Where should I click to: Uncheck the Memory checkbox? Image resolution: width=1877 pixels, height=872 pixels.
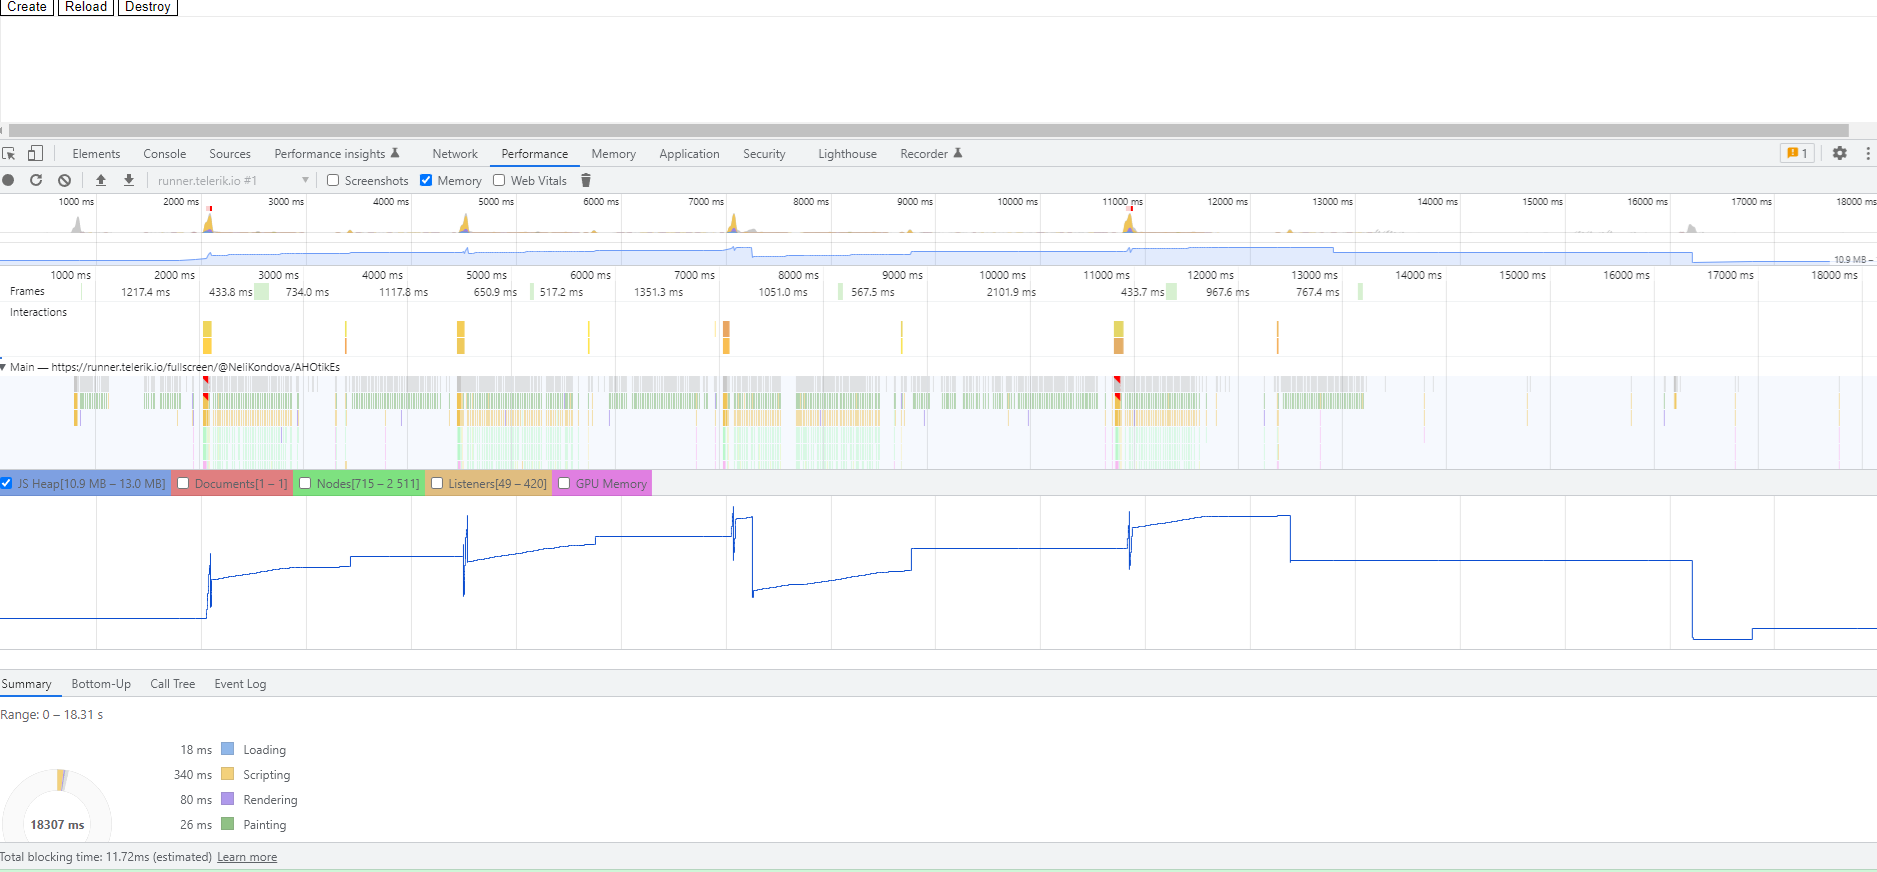[426, 180]
